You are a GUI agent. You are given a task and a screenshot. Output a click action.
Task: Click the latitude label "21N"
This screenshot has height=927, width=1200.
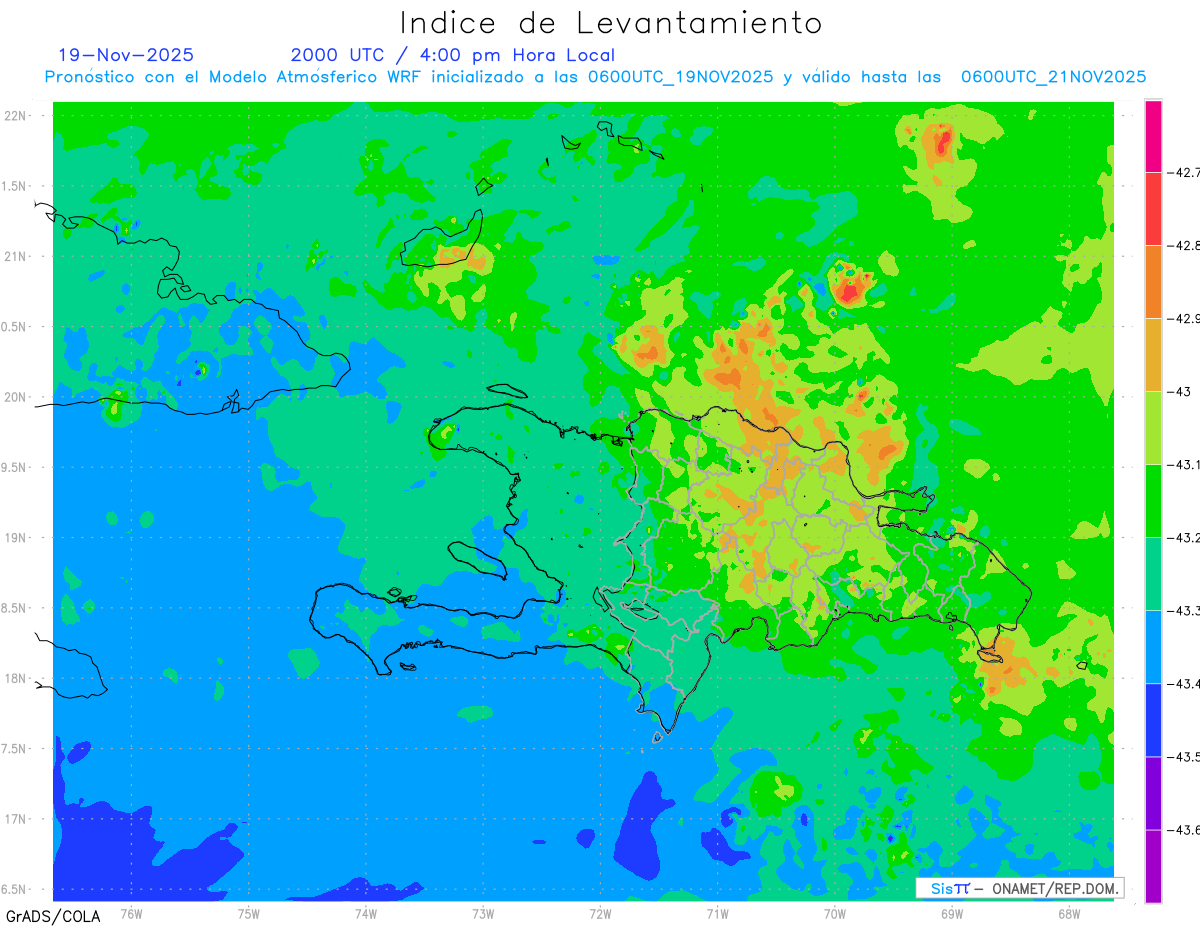click(x=16, y=257)
